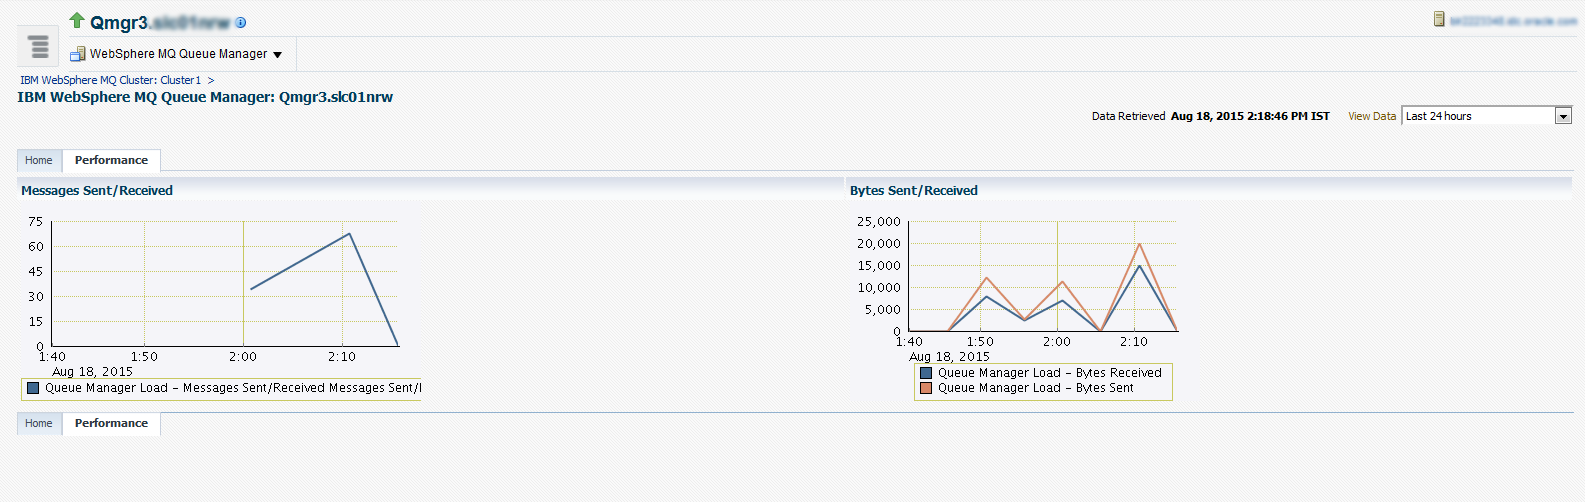The width and height of the screenshot is (1585, 502).
Task: Click the Bytes Sent/Received line chart
Action: [1044, 276]
